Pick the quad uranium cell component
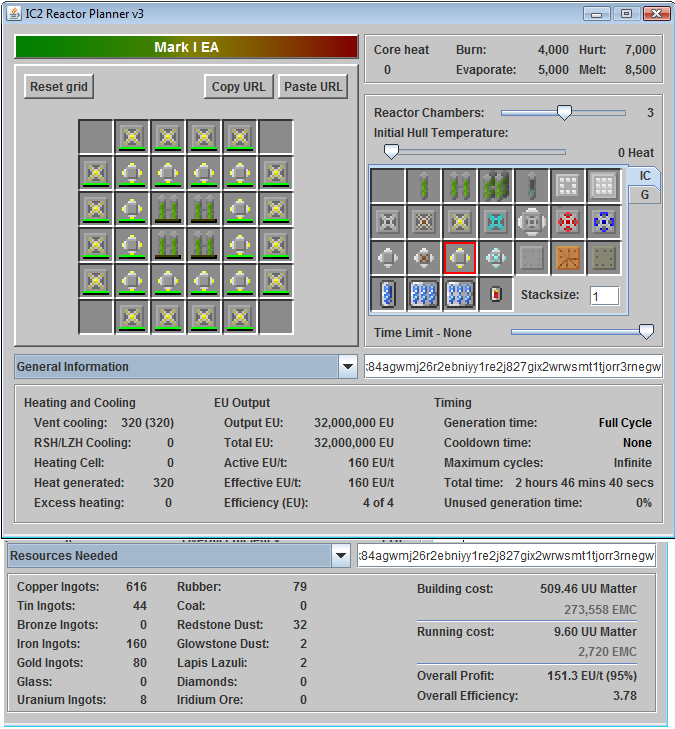This screenshot has height=729, width=675. click(496, 185)
